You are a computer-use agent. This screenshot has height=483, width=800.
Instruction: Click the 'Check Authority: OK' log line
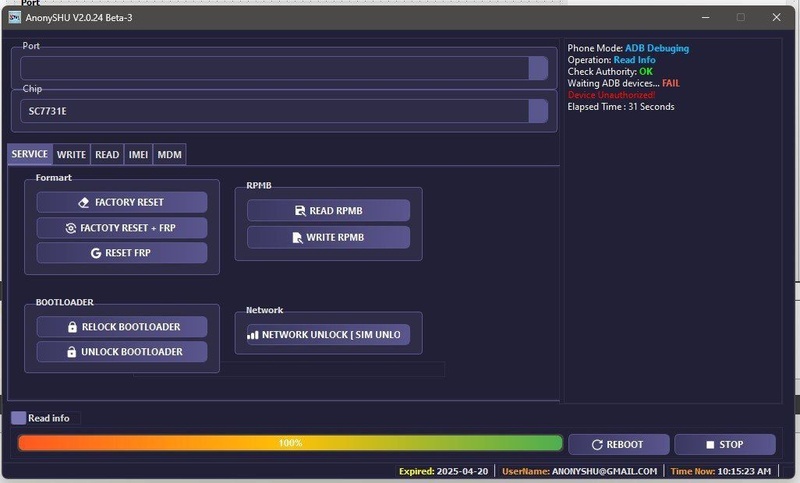[610, 71]
